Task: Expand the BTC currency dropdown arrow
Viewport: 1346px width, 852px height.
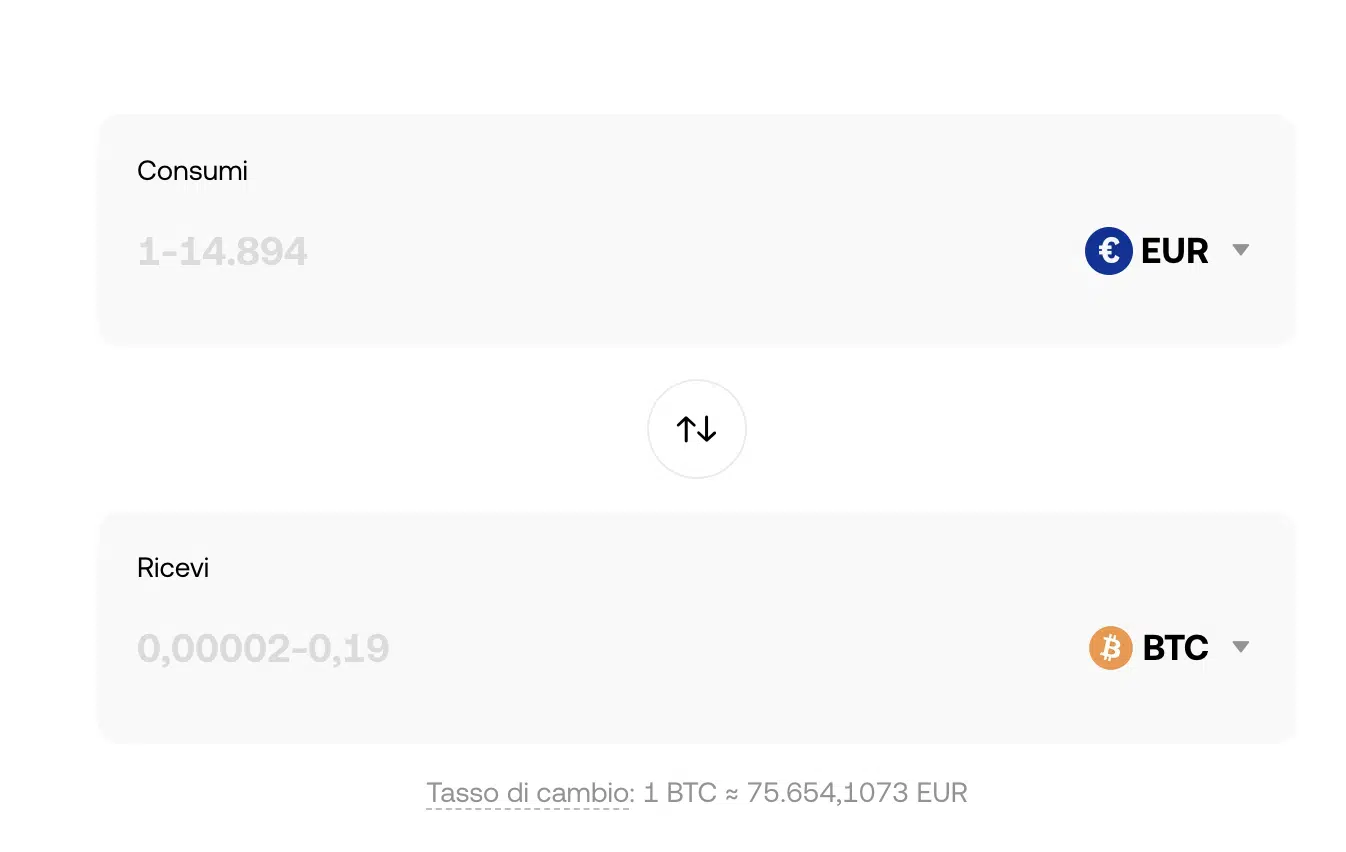Action: (1241, 647)
